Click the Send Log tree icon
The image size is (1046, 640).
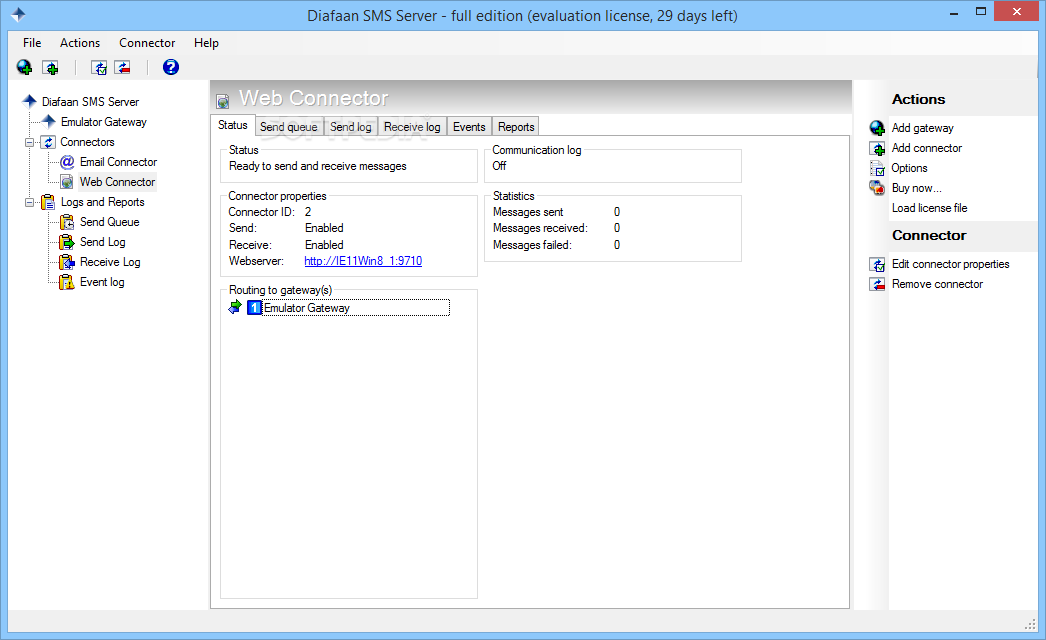[67, 242]
